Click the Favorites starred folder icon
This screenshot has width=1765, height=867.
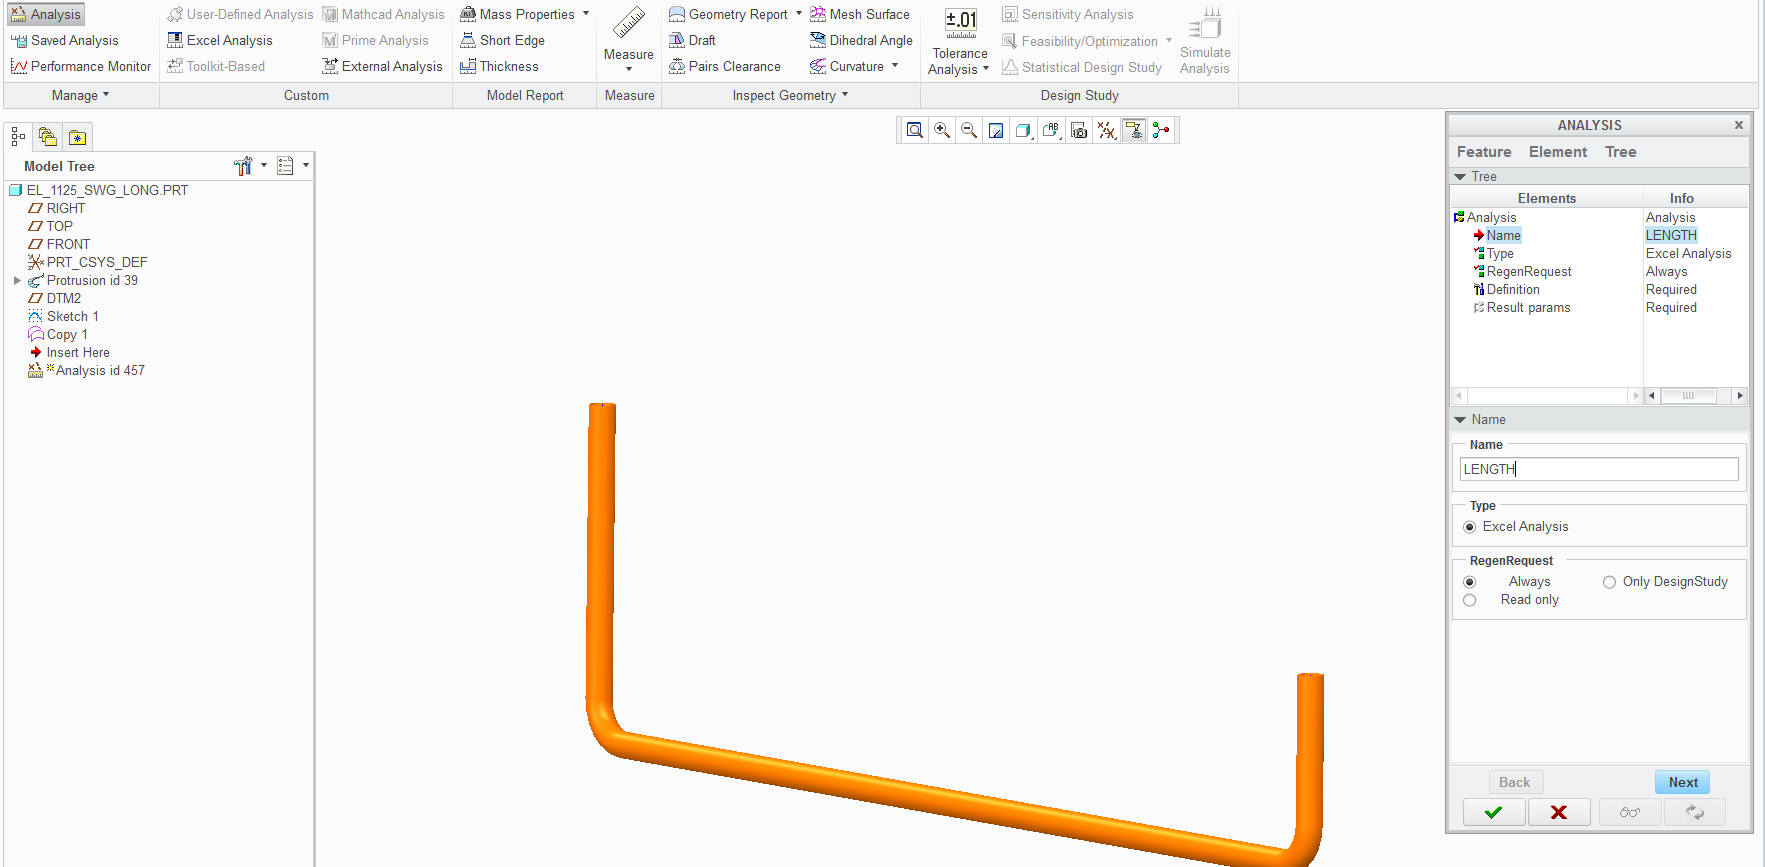click(x=78, y=137)
